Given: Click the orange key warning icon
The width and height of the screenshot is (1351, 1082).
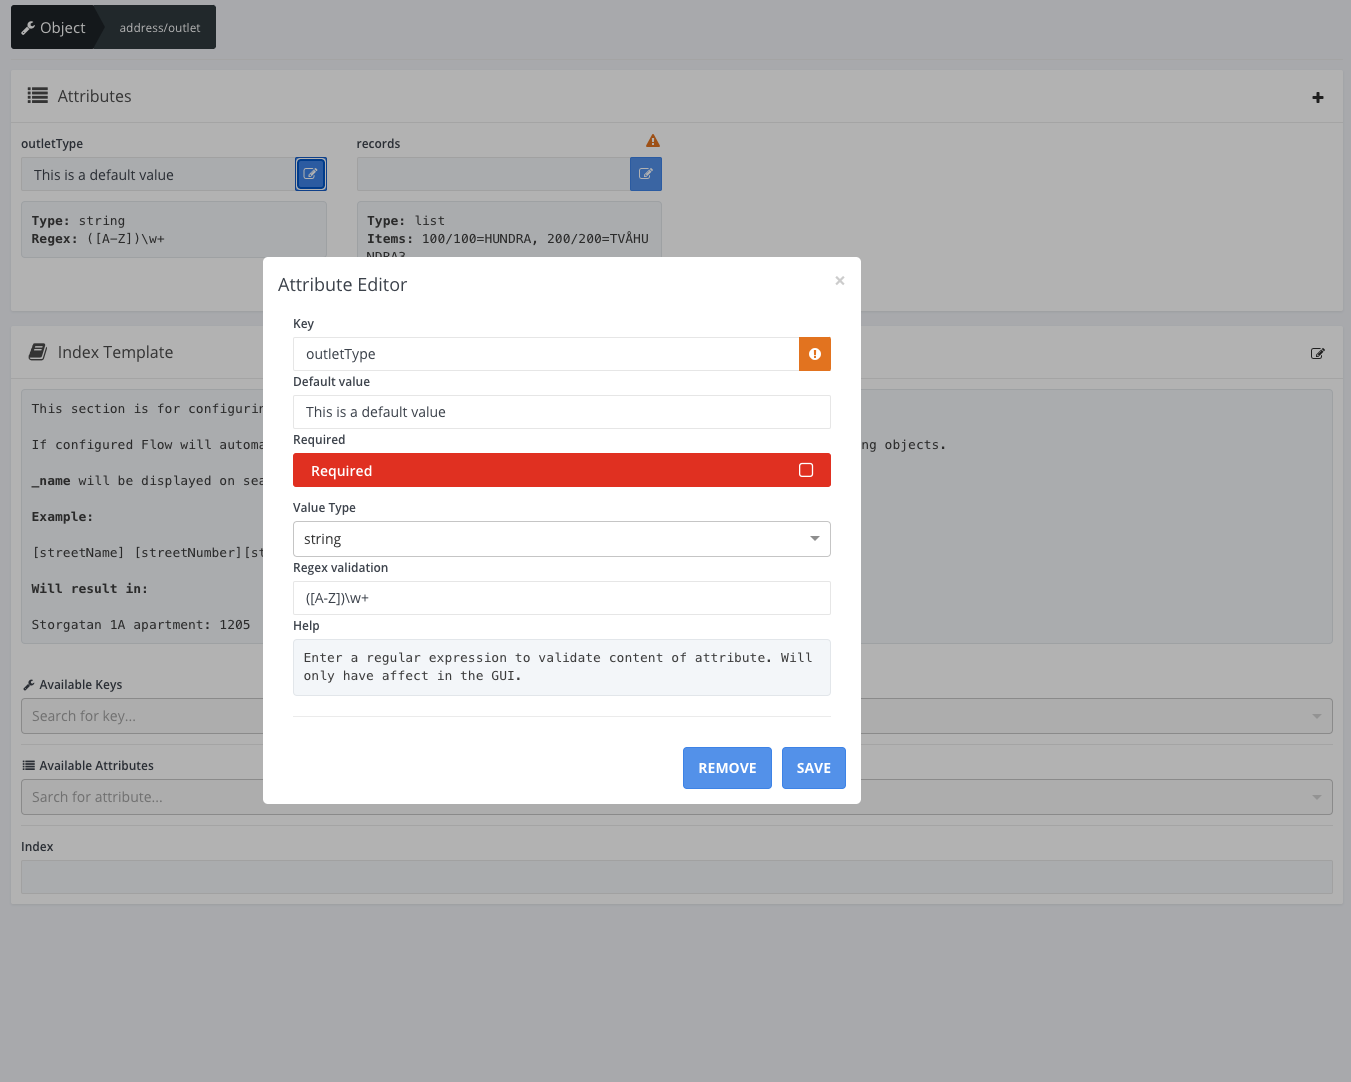Looking at the screenshot, I should point(815,354).
